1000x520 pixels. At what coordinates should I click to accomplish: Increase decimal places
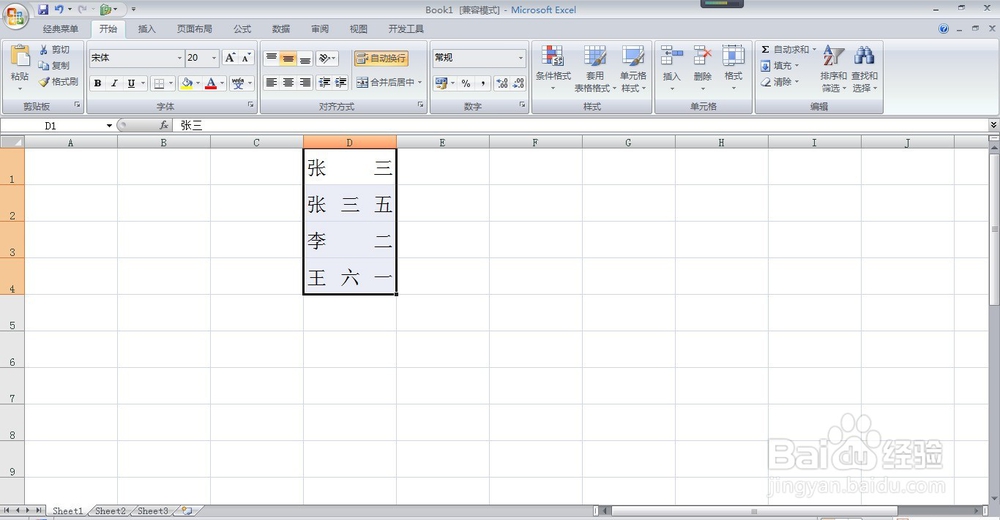pos(502,83)
